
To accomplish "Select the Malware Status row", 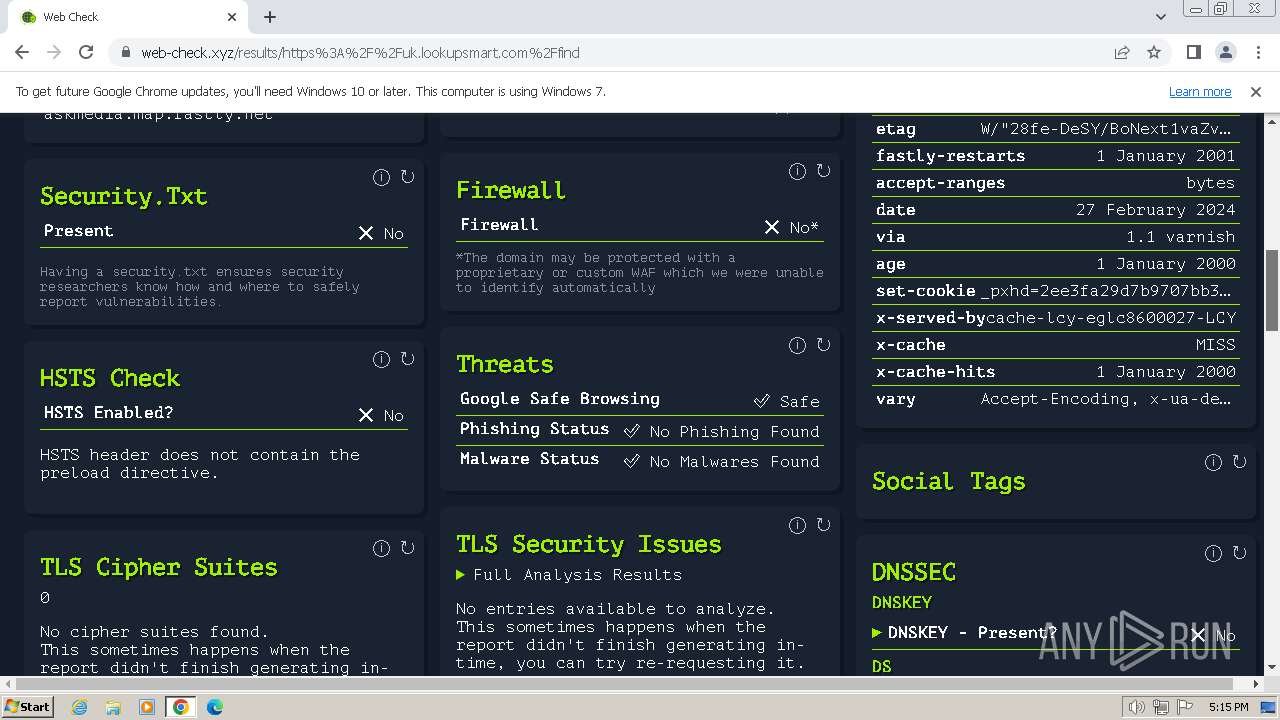I will coord(640,460).
